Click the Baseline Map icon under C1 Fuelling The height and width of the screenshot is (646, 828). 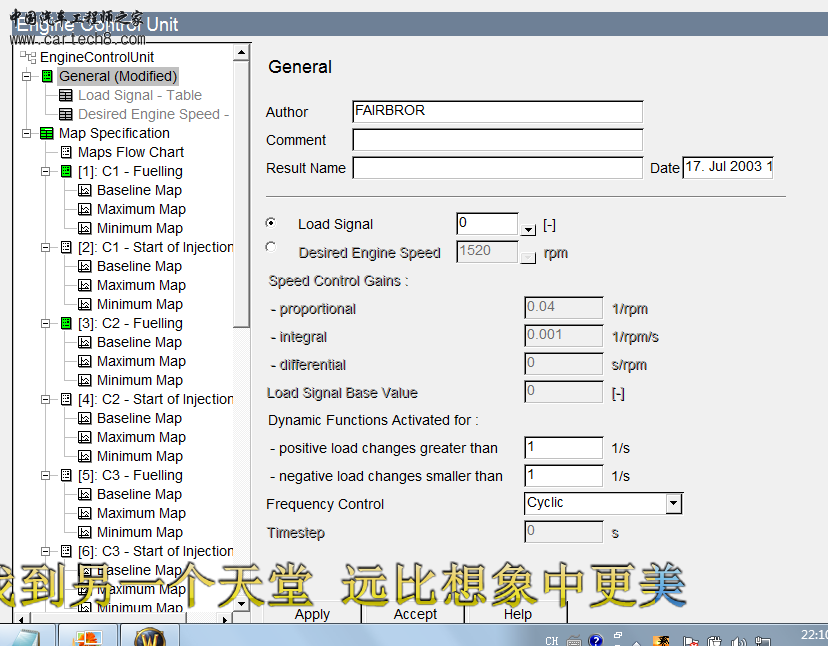point(84,191)
